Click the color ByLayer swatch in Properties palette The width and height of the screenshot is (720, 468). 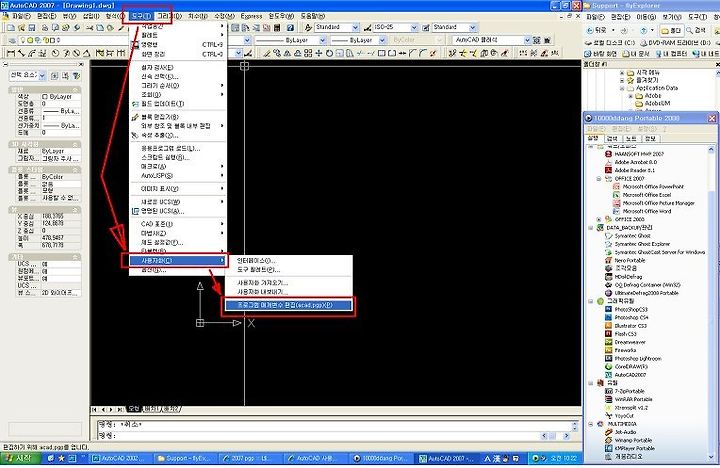tap(45, 97)
